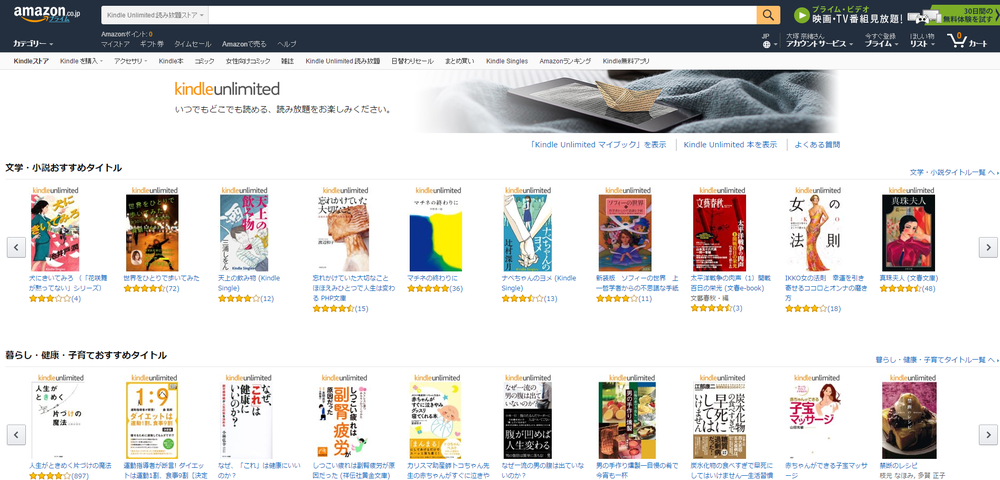
Task: Click the 忘れかけていた大切なこと title link
Action: coord(353,287)
